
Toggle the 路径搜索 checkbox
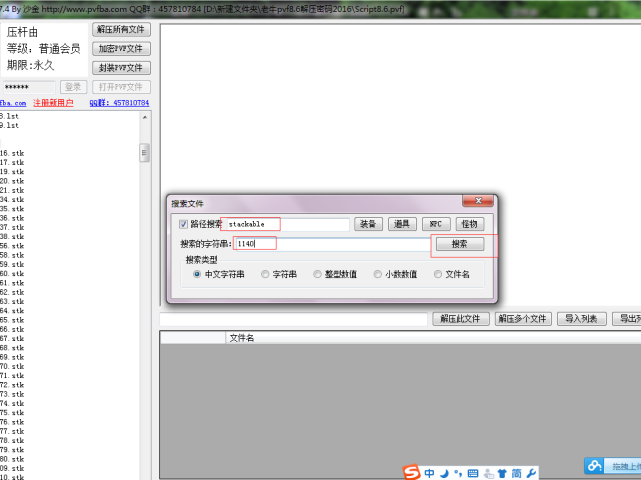pos(183,224)
